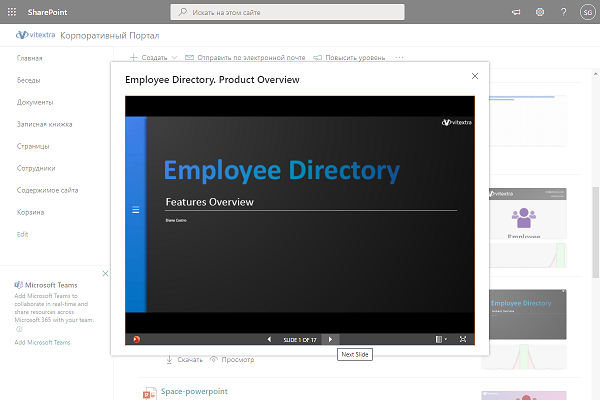This screenshot has height=400, width=600.
Task: Open the command bar ellipsis overflow menu
Action: tap(399, 57)
